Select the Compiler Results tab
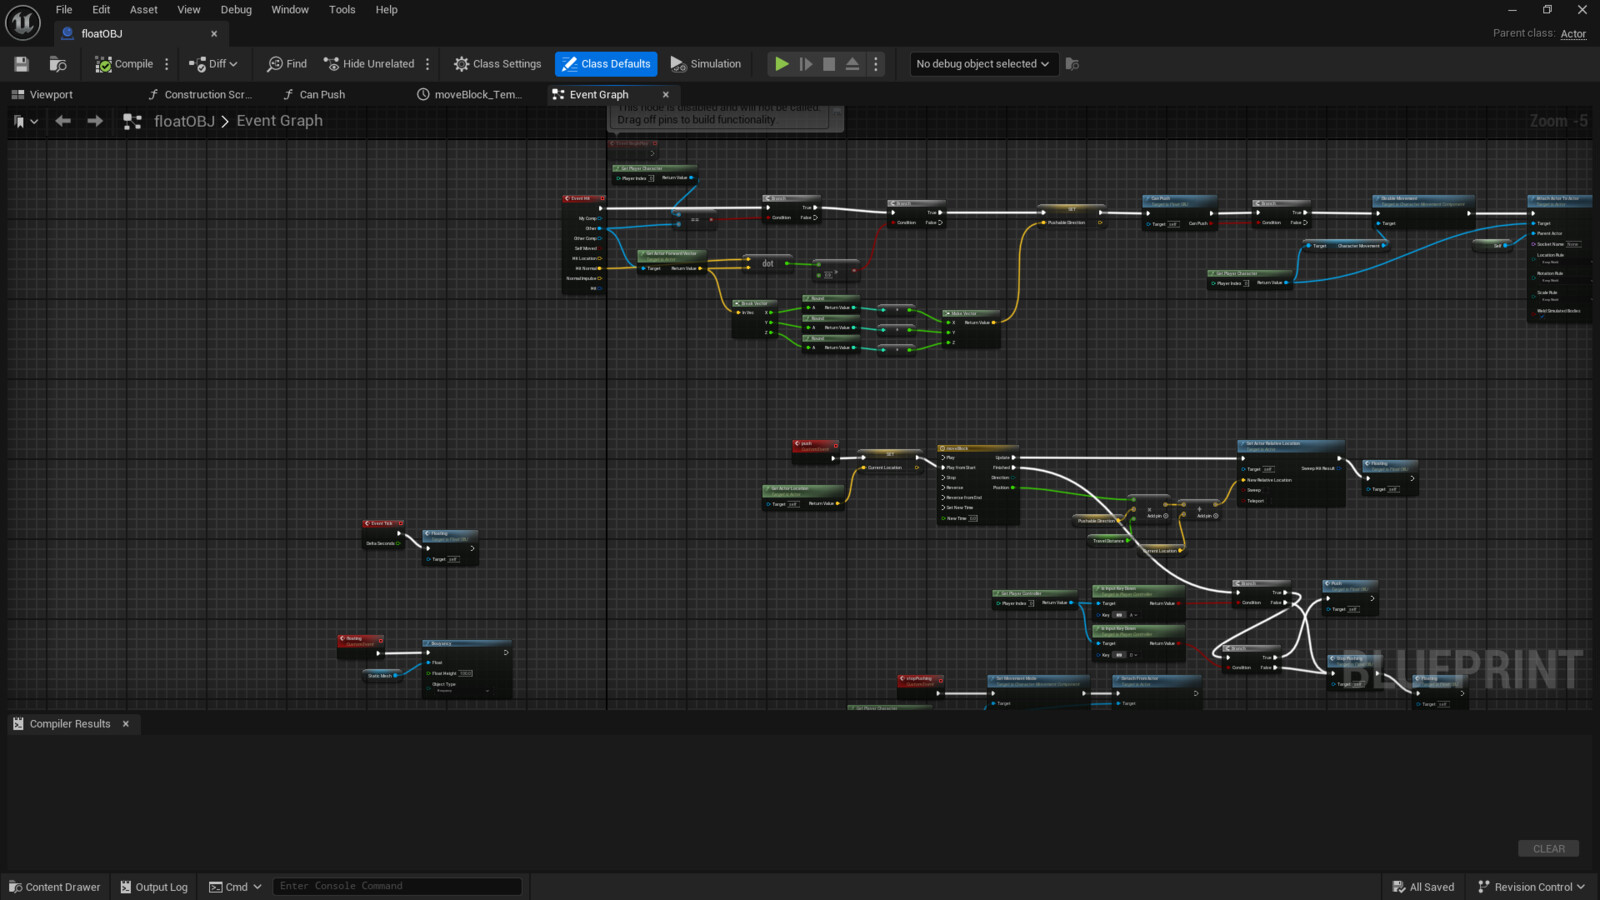The height and width of the screenshot is (900, 1600). point(70,724)
